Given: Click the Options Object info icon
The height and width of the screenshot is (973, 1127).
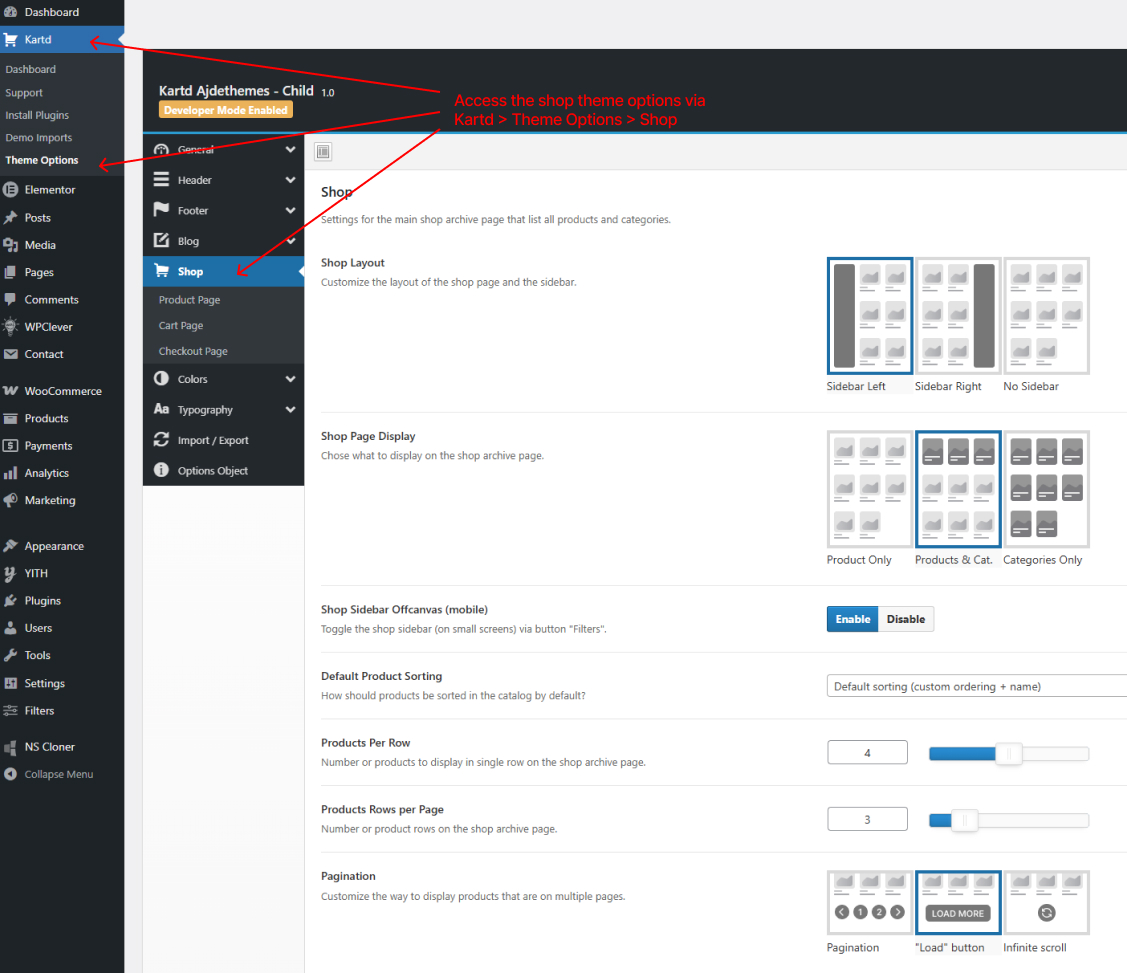Looking at the screenshot, I should point(161,470).
